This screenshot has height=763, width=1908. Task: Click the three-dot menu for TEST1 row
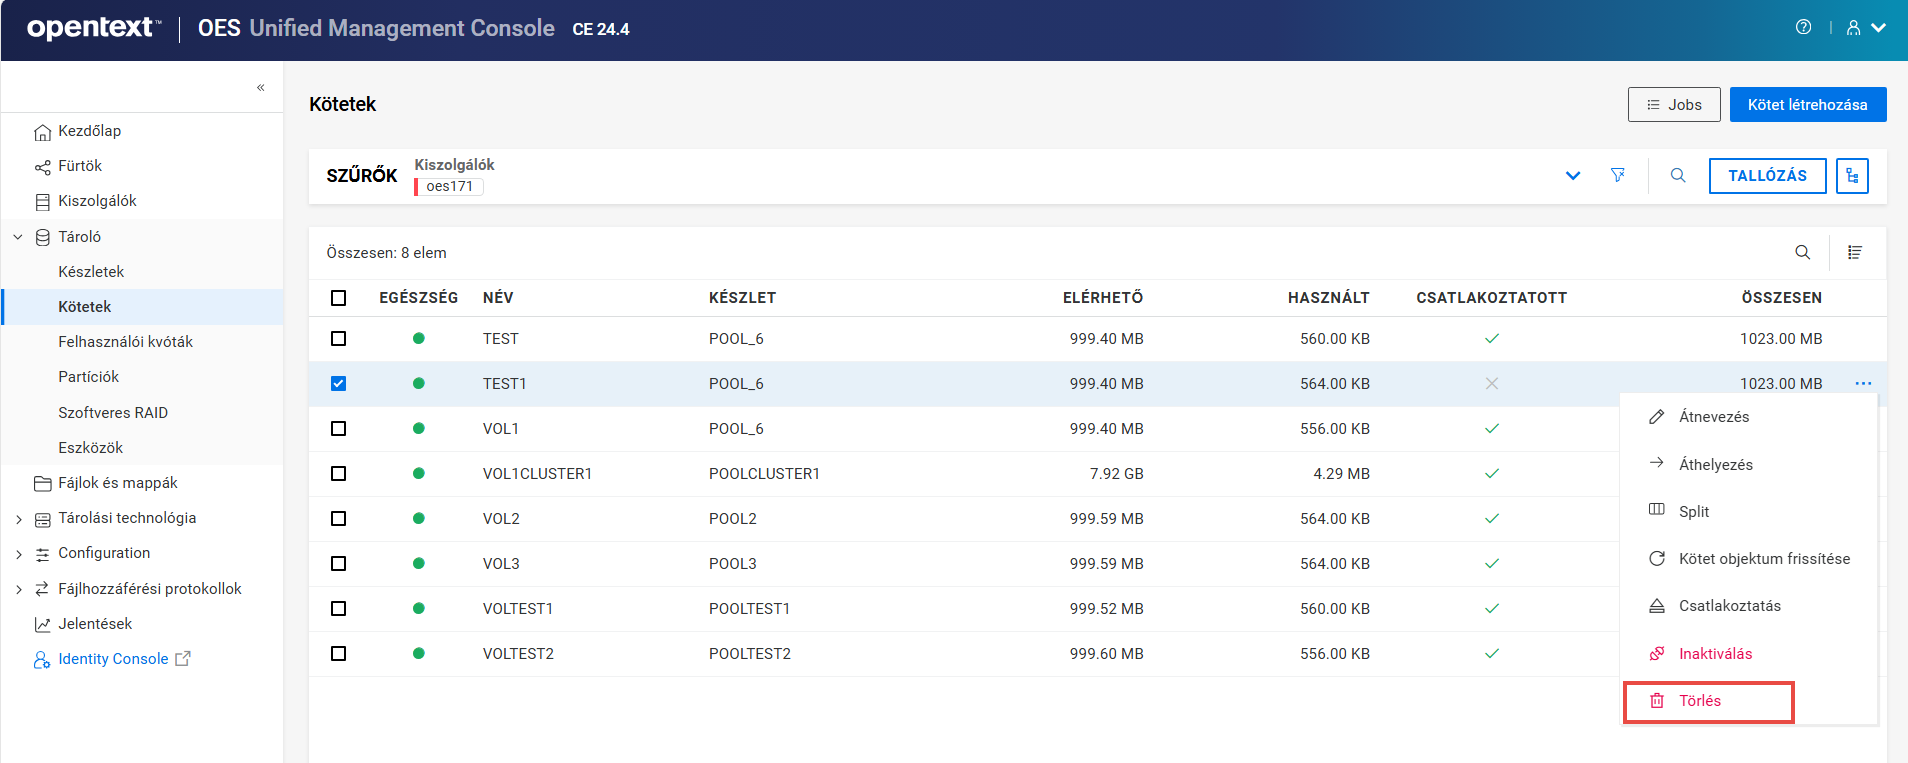(1863, 384)
